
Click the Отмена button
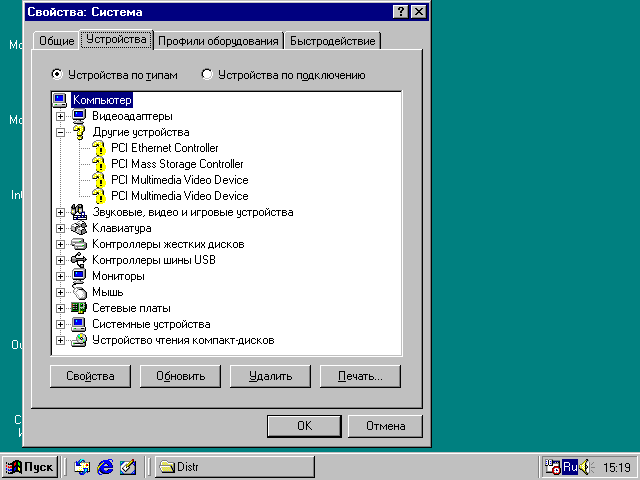(385, 426)
